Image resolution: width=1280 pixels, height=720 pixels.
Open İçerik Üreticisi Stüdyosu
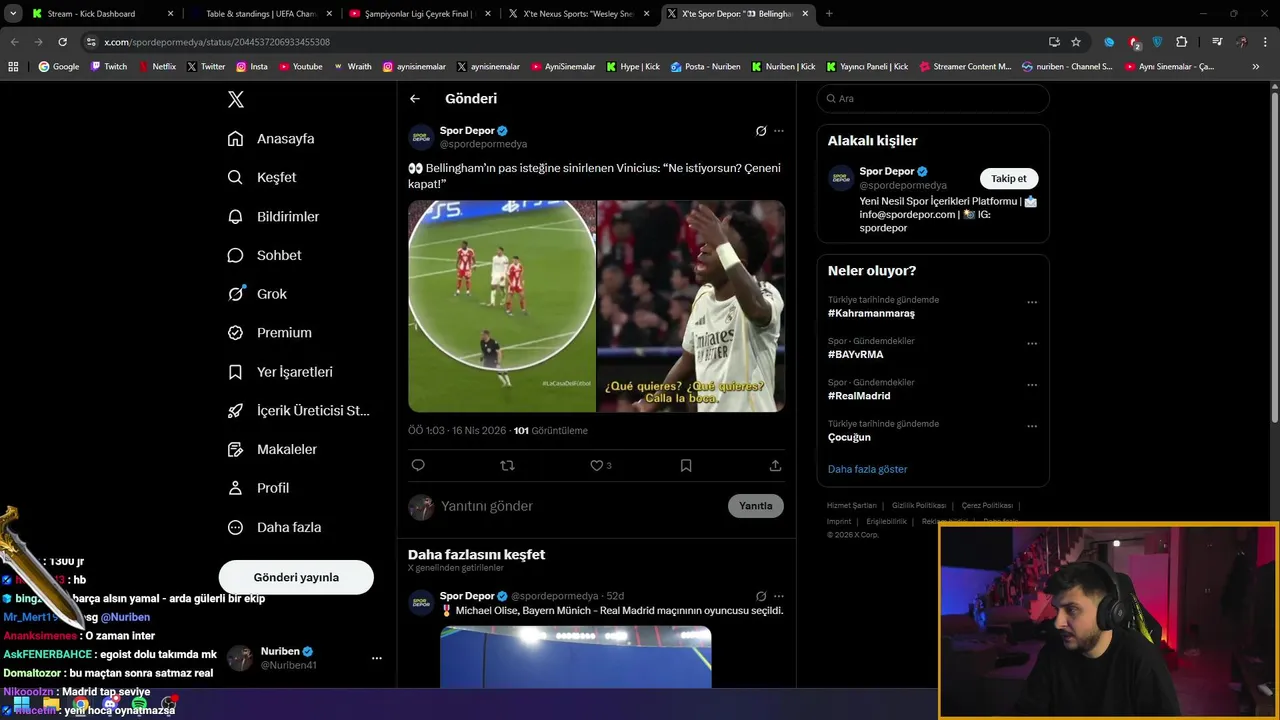click(x=298, y=410)
